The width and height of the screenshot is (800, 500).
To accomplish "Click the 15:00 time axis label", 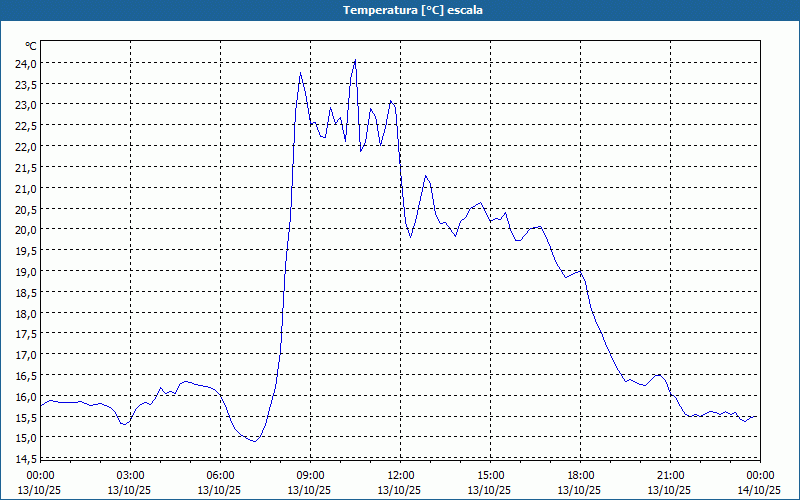I will pos(490,476).
